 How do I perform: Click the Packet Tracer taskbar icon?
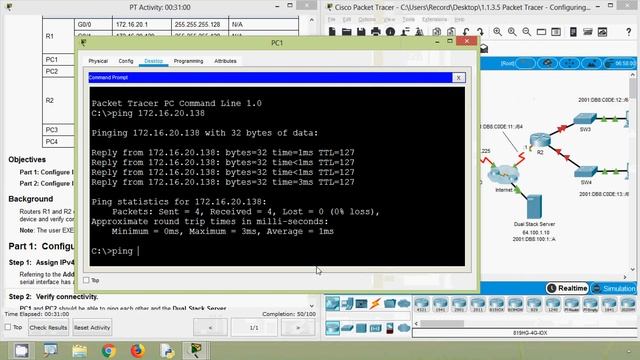click(x=196, y=350)
